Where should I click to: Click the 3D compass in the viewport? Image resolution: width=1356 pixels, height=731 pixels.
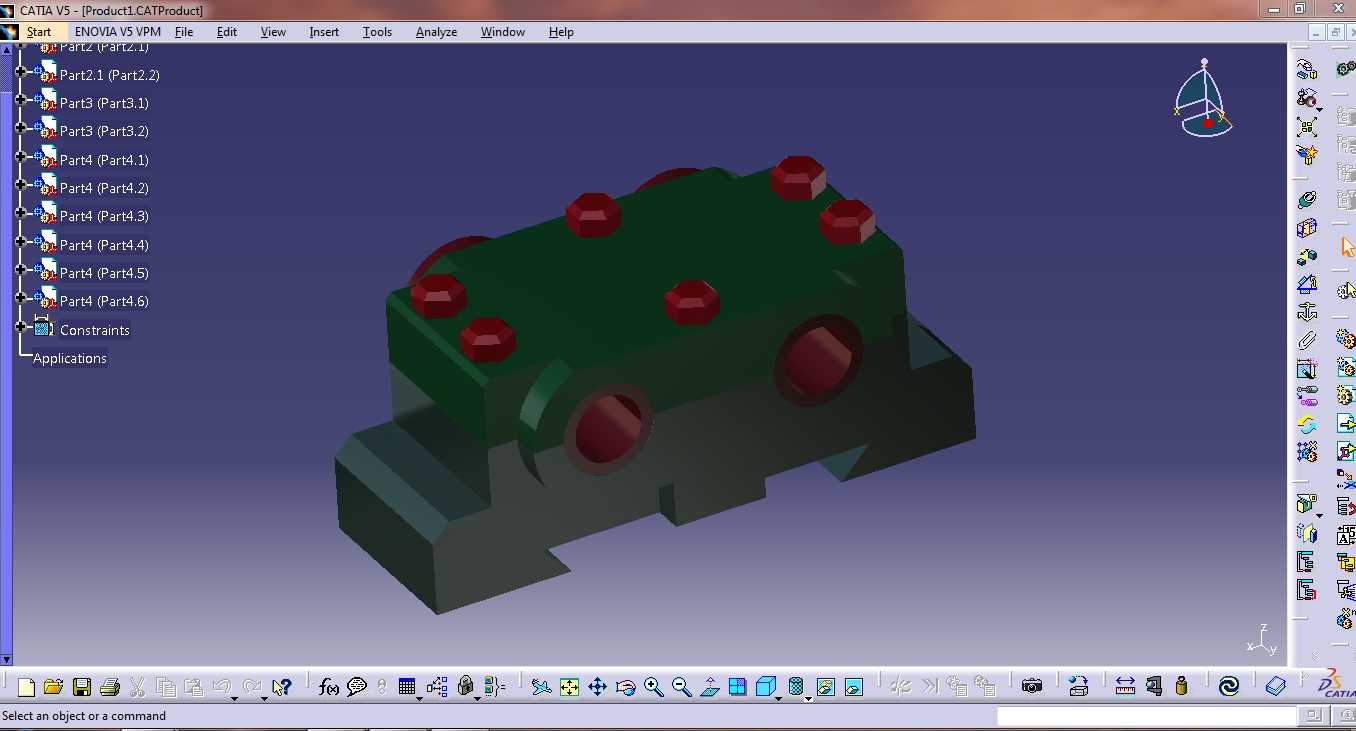tap(1204, 100)
